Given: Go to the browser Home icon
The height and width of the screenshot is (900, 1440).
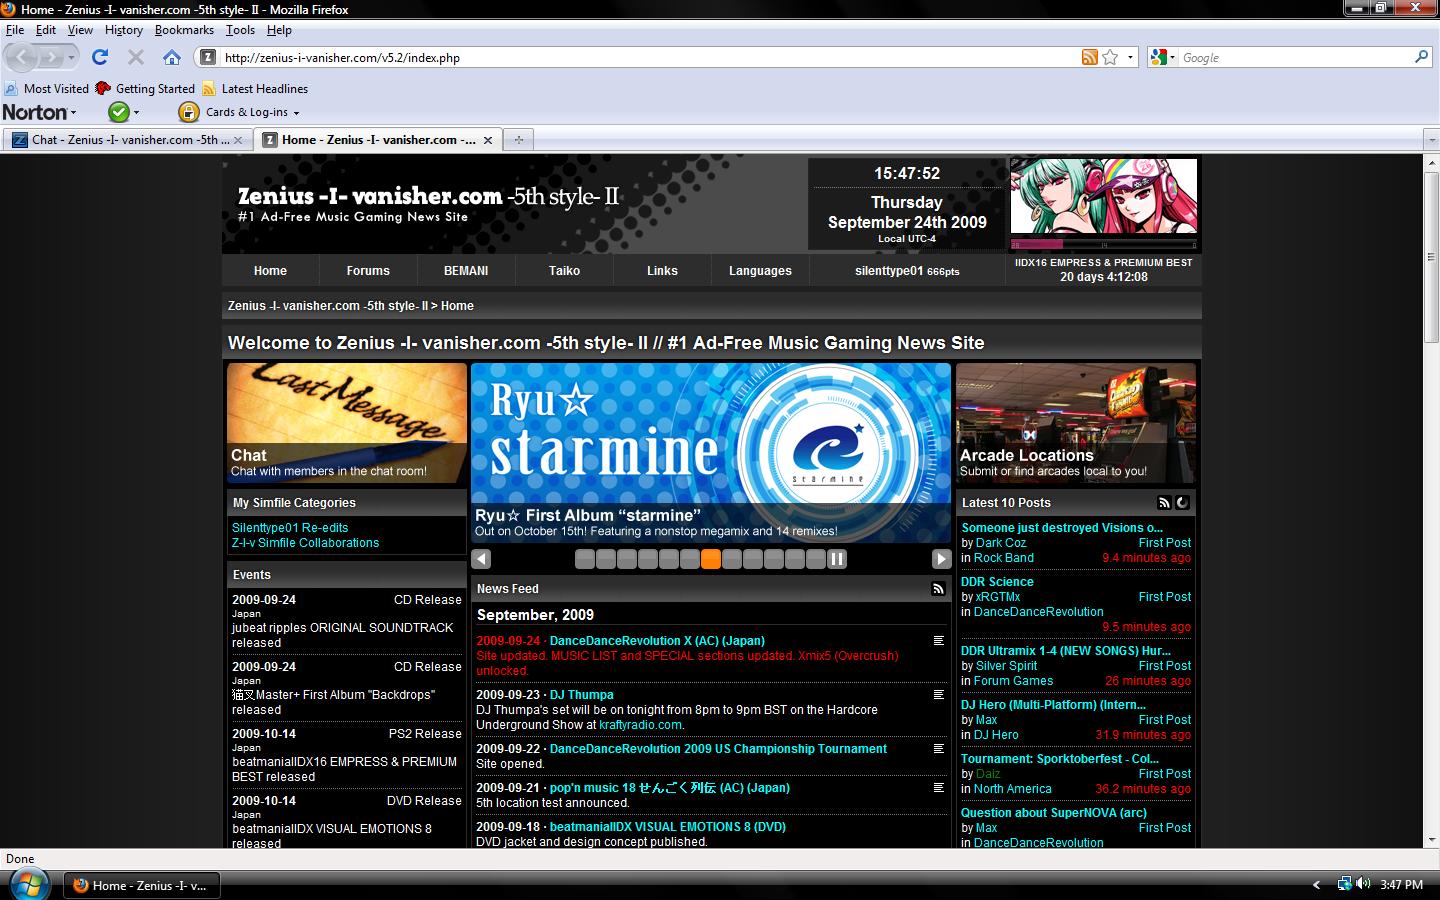Looking at the screenshot, I should (x=172, y=58).
